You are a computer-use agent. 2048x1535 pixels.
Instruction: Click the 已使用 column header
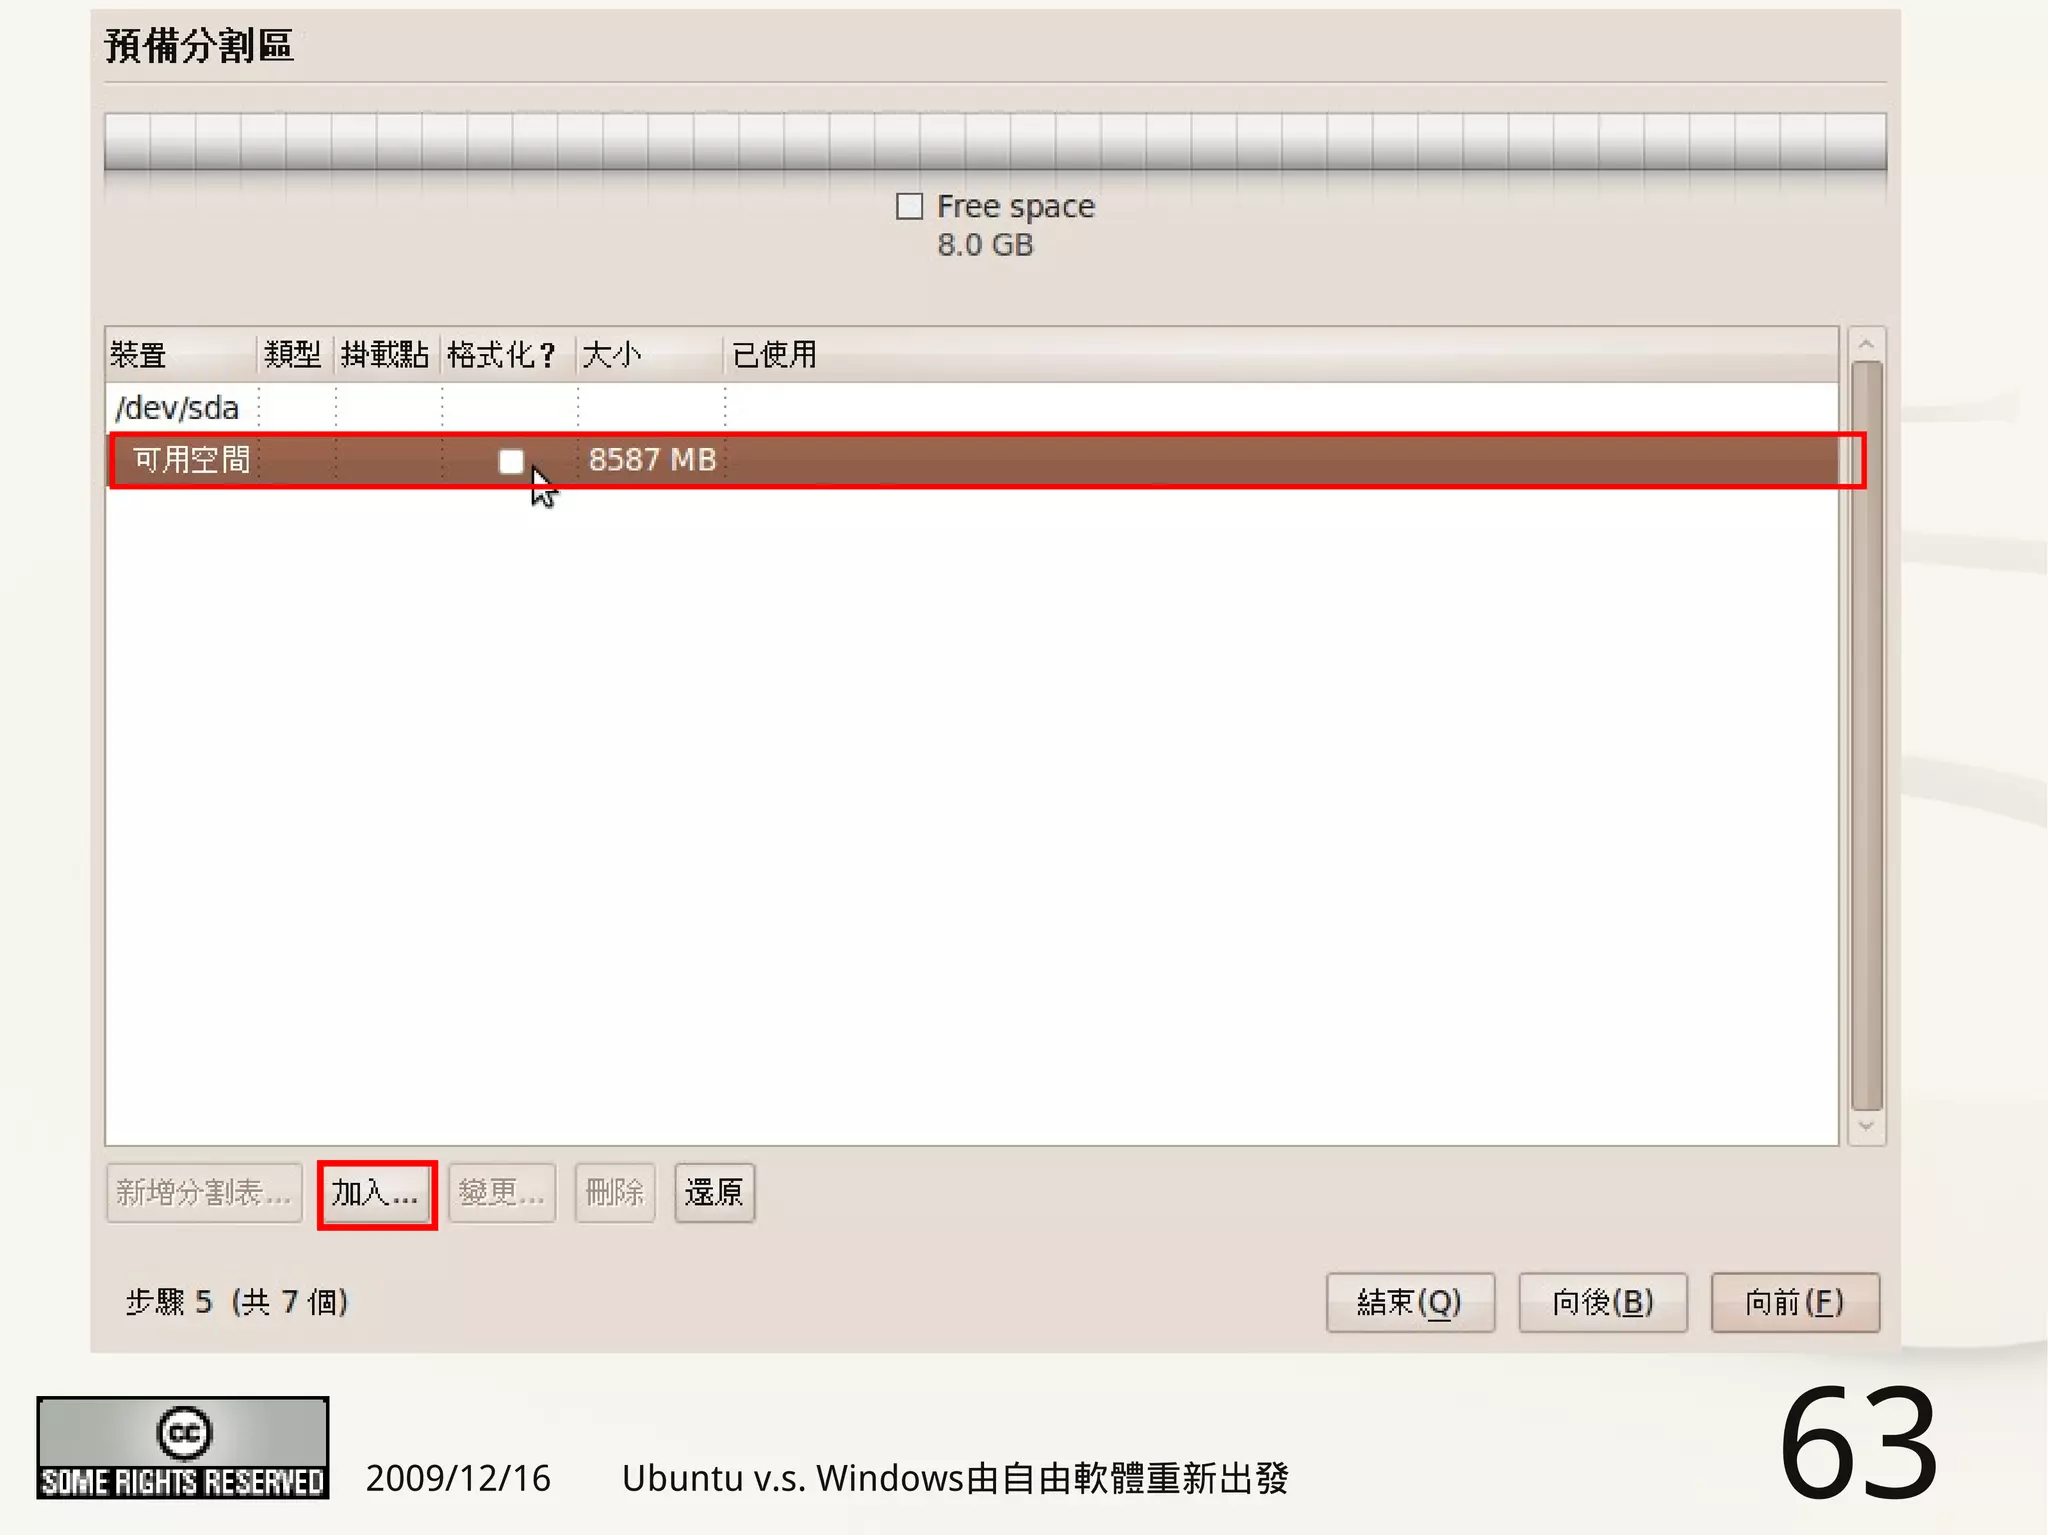[1280, 355]
